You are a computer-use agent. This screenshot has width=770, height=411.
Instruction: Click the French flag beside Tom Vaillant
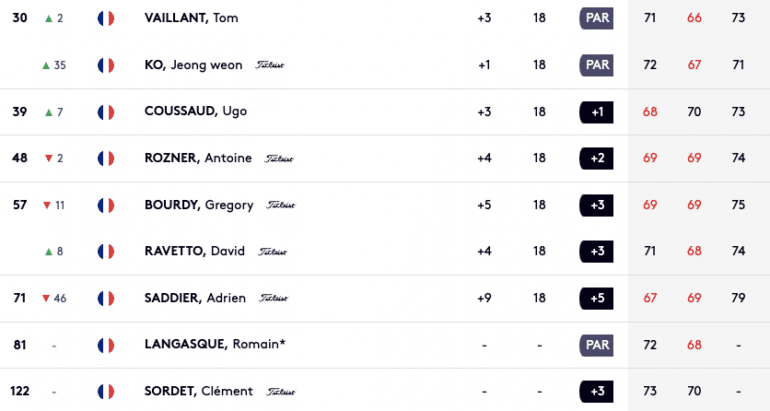pyautogui.click(x=106, y=18)
